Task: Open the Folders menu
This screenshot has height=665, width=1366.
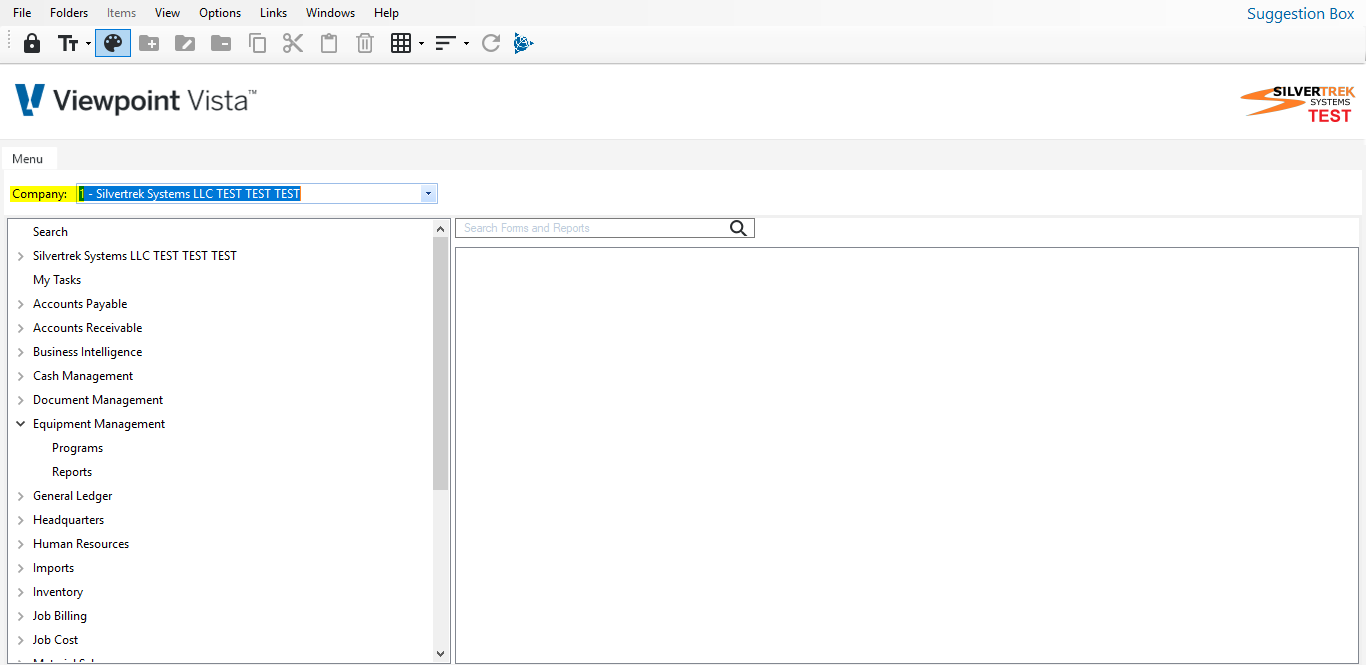Action: coord(69,13)
